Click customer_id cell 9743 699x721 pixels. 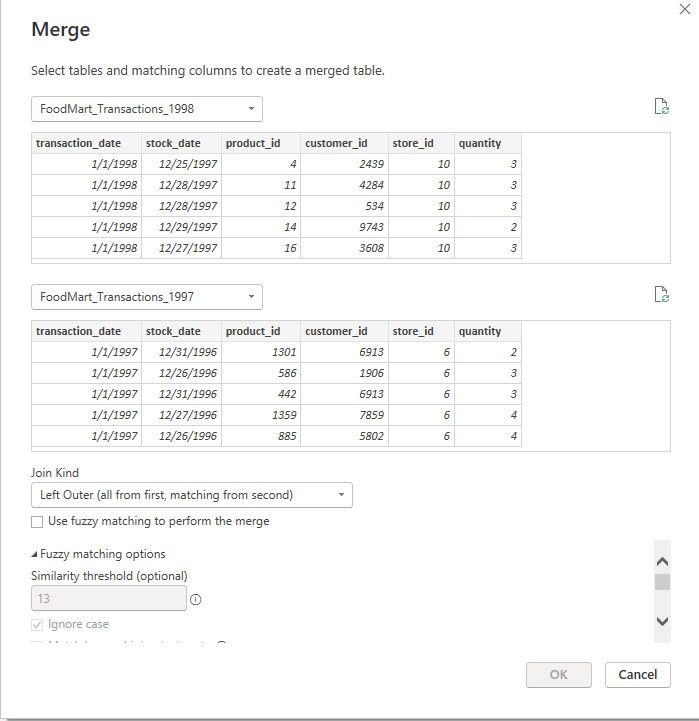tap(344, 227)
